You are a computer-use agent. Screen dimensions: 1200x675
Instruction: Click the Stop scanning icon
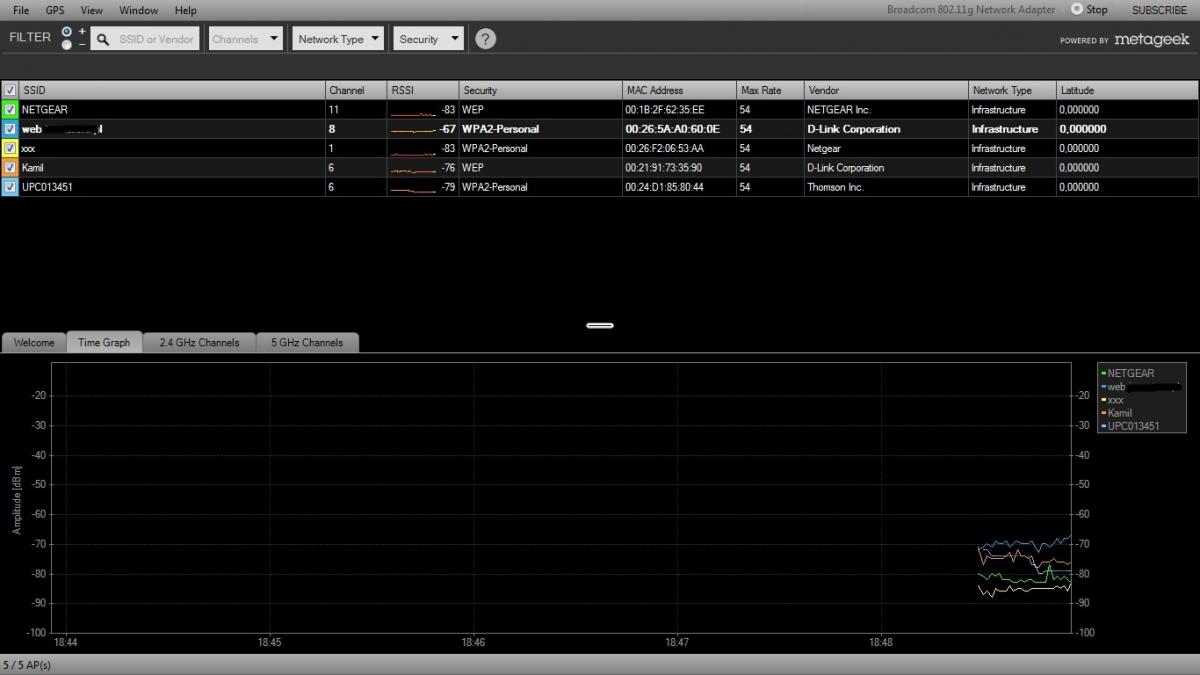(1076, 9)
